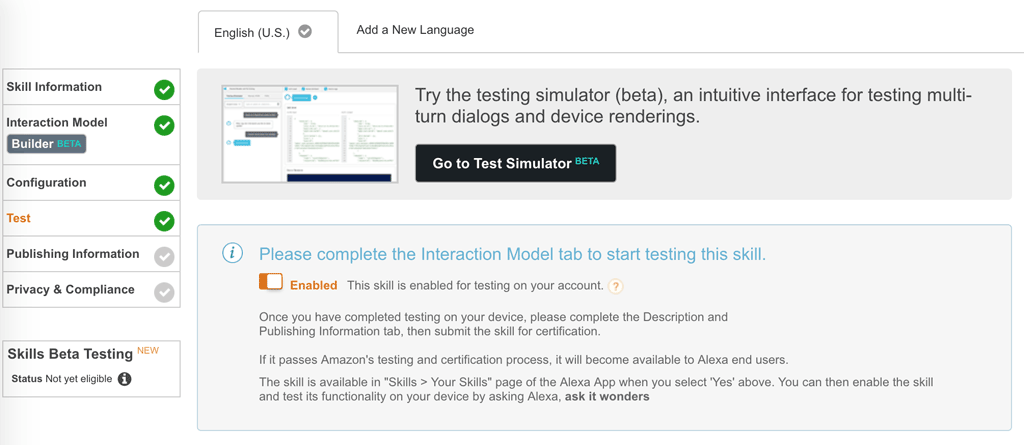Go to the Configuration section

(x=91, y=183)
